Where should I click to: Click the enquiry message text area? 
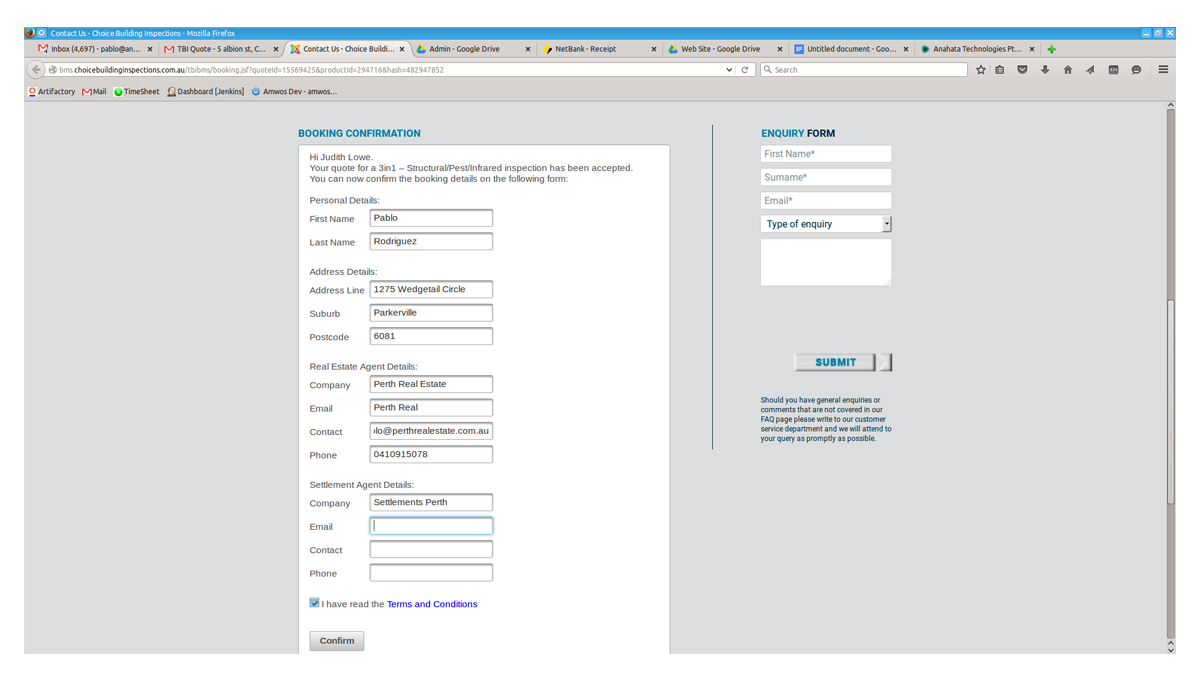[x=826, y=262]
